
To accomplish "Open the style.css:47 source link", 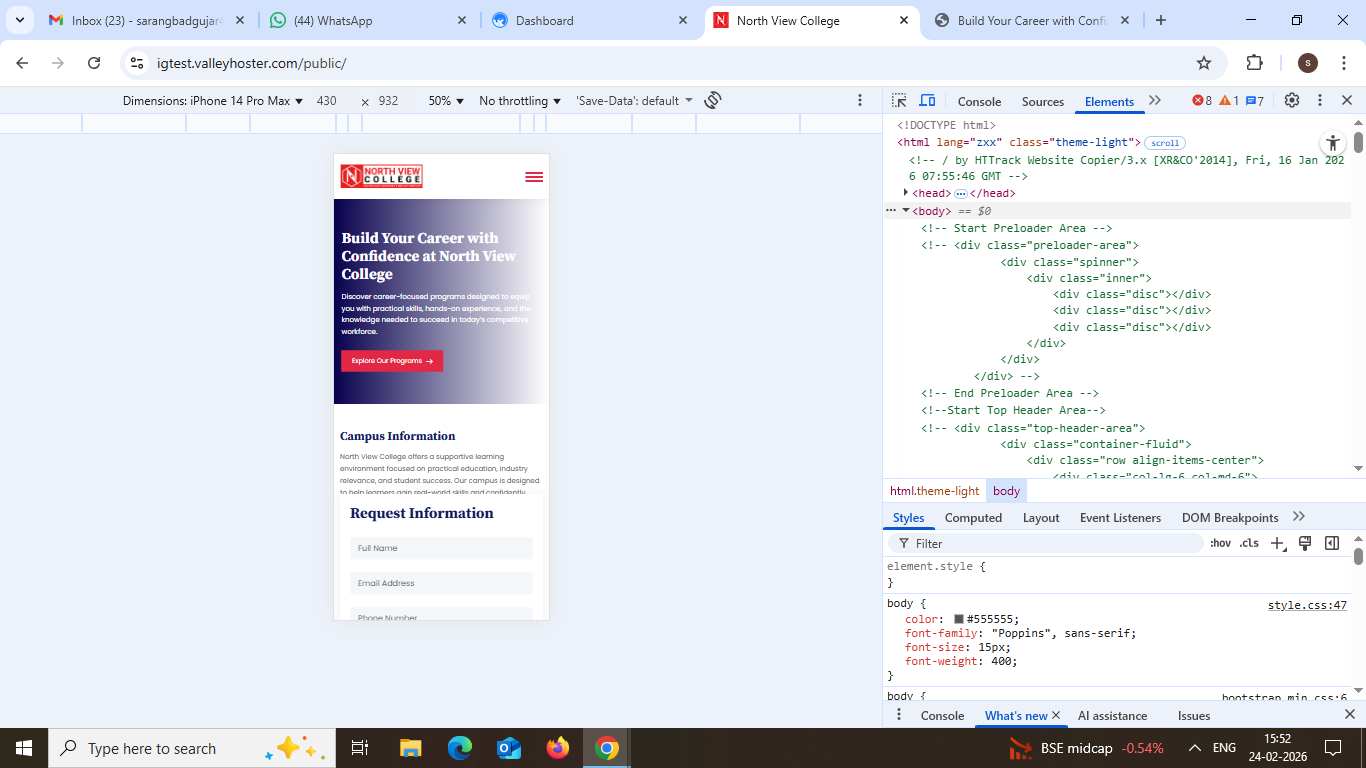I will point(1307,605).
